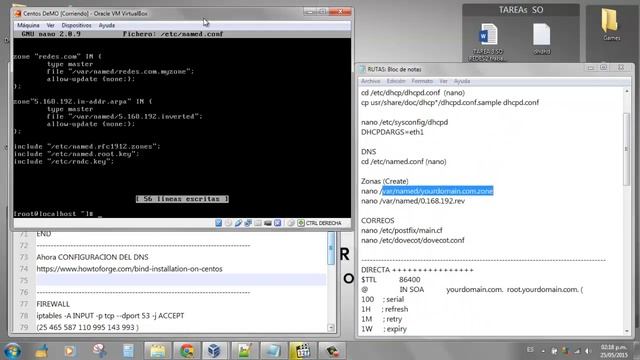640x360 pixels.
Task: Click line 'cd /etc/named.conf (nano)'
Action: (x=404, y=162)
